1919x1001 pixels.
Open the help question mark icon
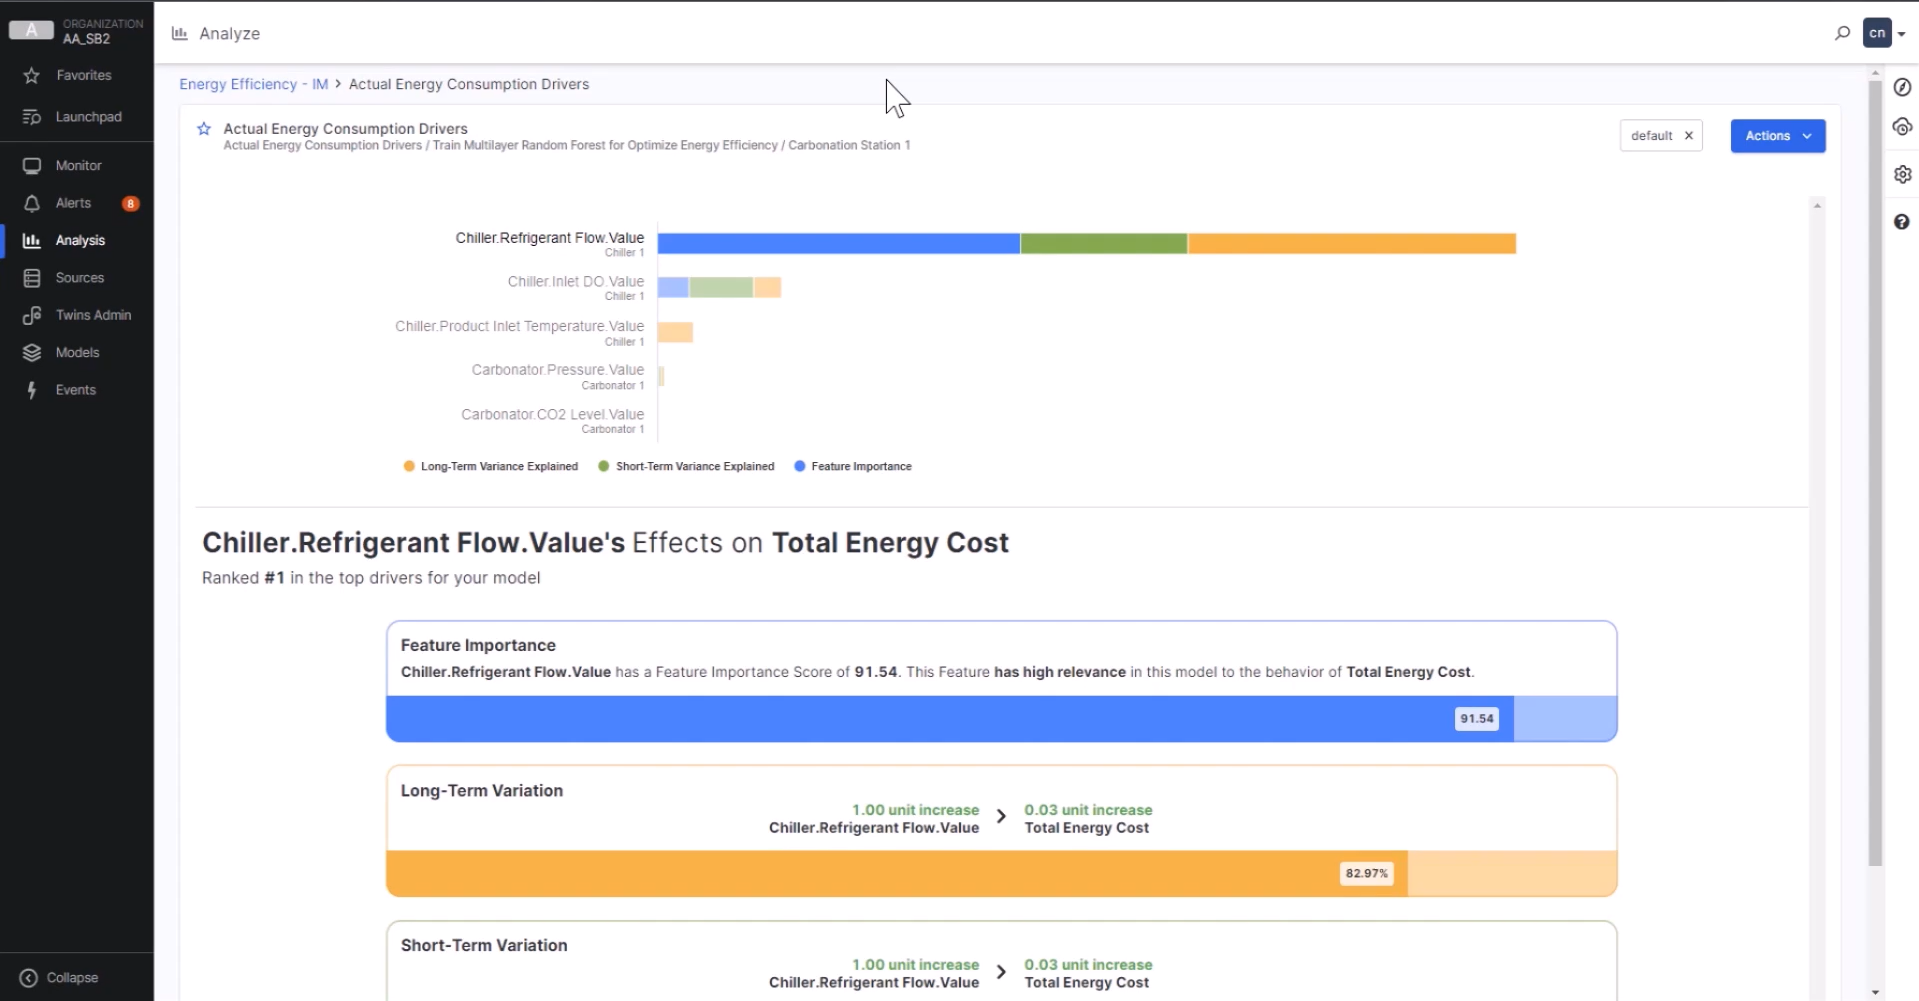[x=1902, y=222]
